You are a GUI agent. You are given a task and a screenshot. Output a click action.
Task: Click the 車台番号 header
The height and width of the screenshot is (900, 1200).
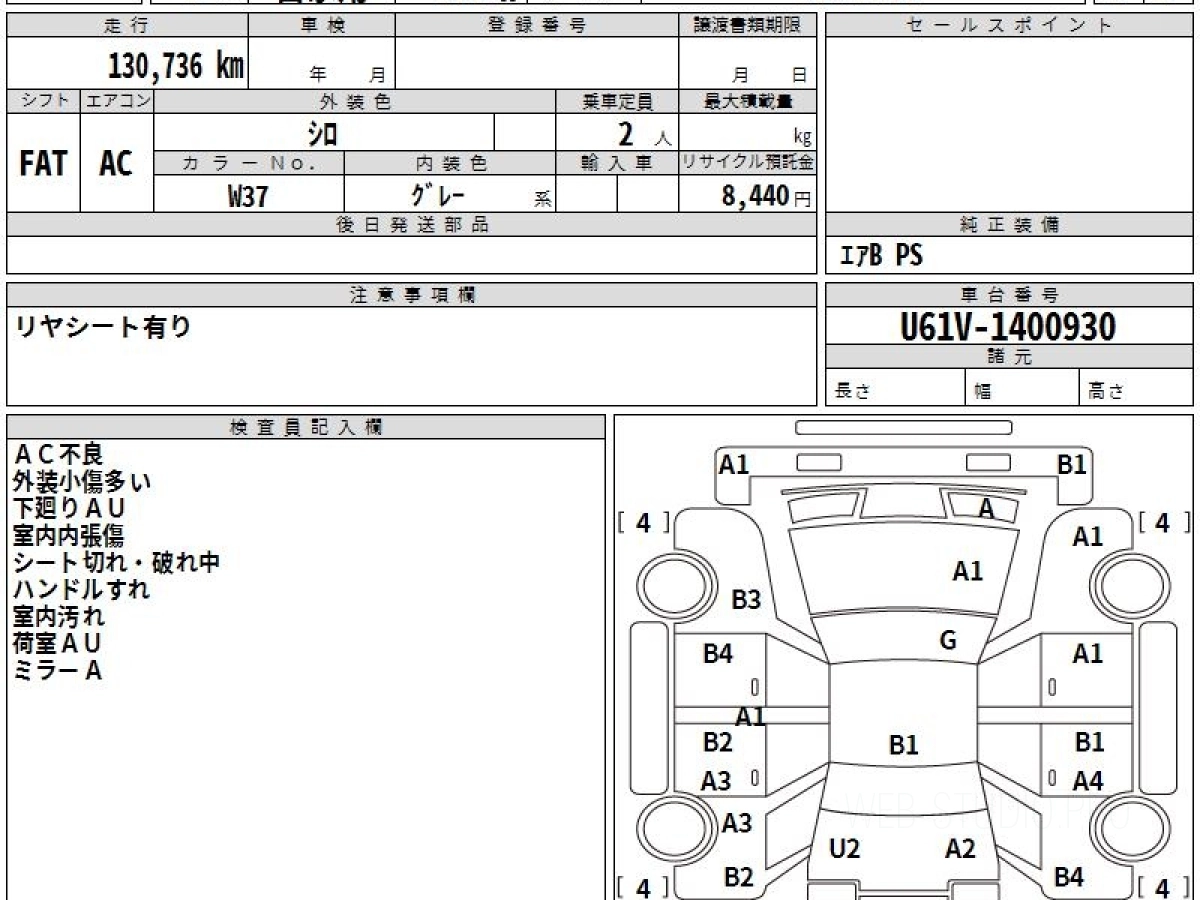pyautogui.click(x=1009, y=295)
